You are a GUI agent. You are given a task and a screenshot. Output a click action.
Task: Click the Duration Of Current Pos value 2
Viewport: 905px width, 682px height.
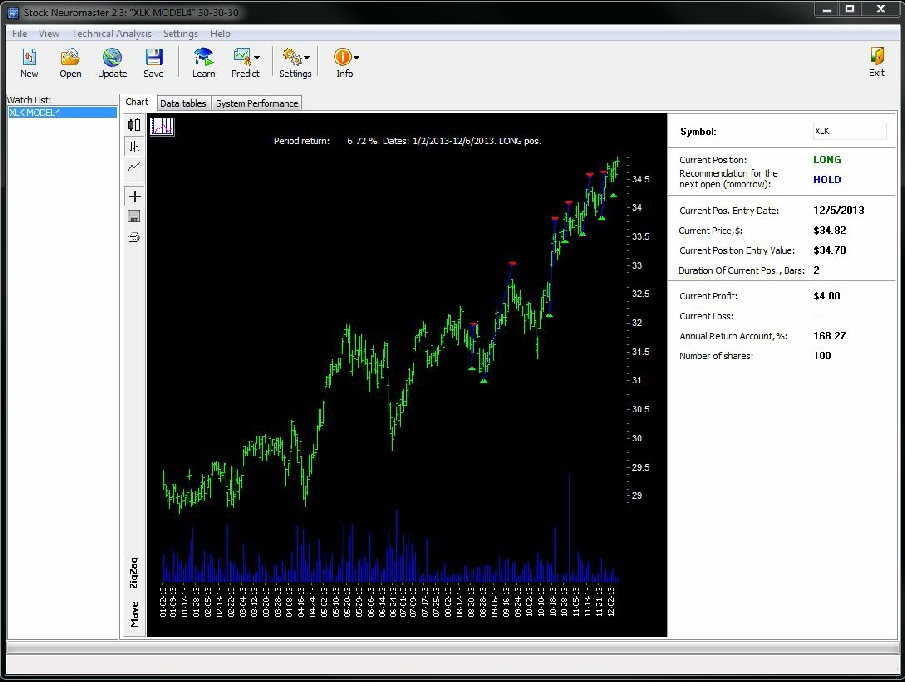point(816,270)
